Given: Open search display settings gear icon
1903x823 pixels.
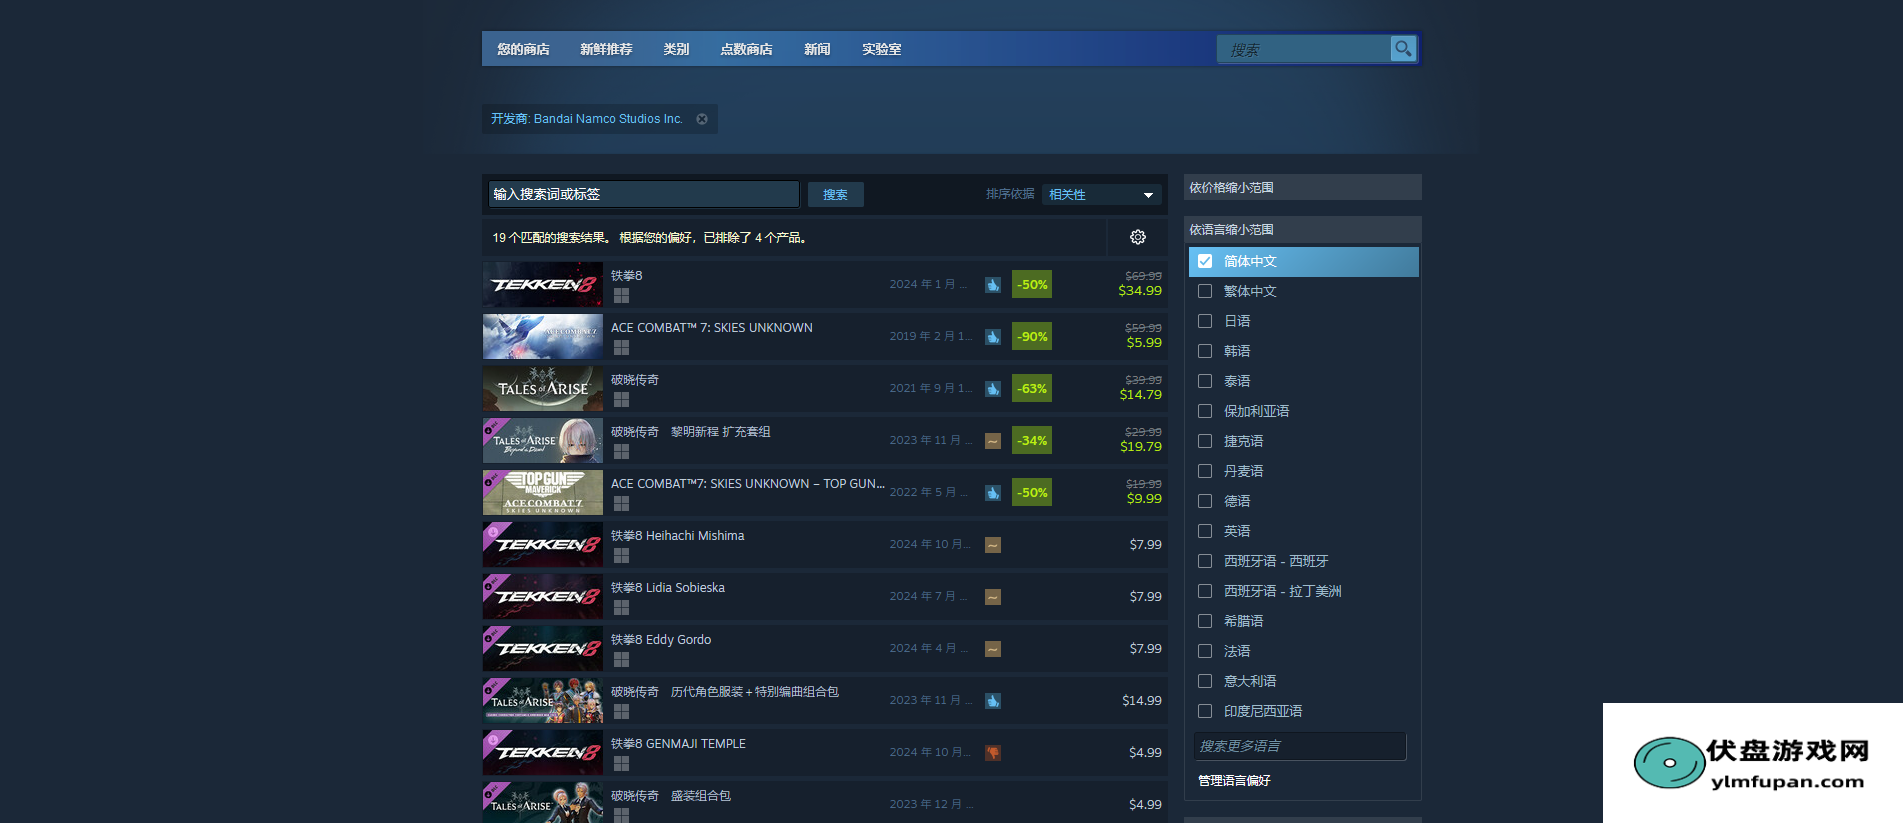Looking at the screenshot, I should (1138, 237).
